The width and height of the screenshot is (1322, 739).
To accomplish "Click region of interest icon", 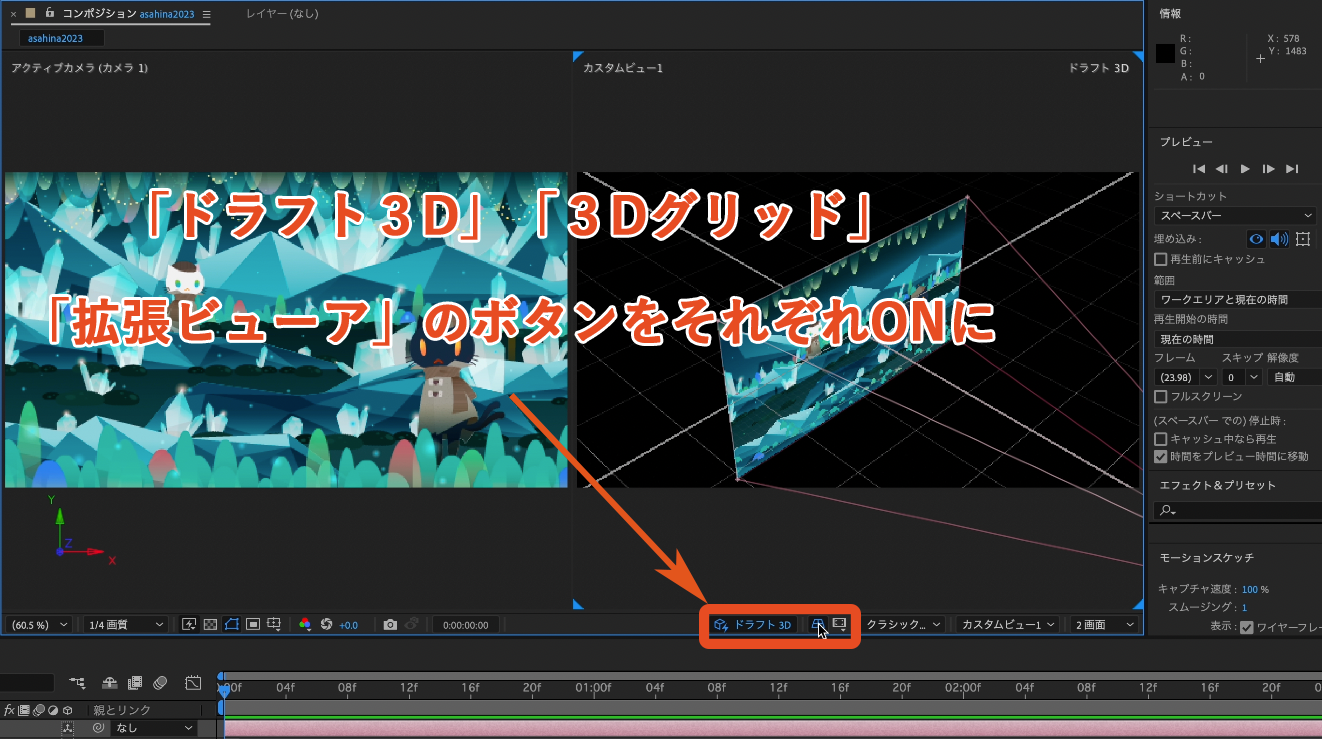I will [x=253, y=625].
